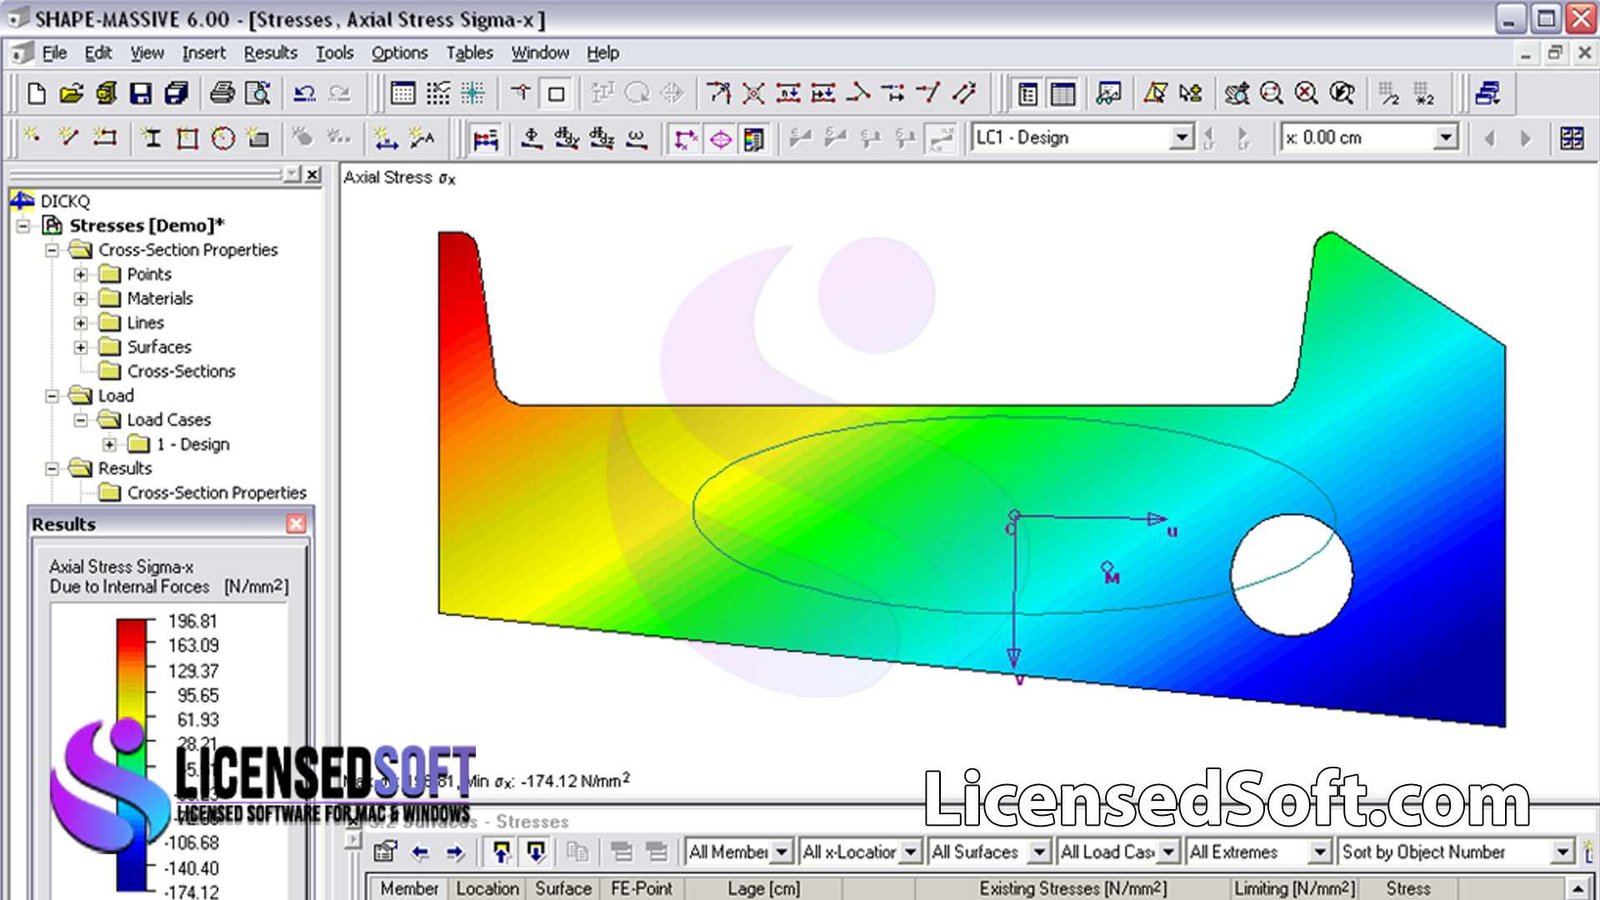The image size is (1600, 900).
Task: Print using the printer icon
Action: (x=222, y=94)
